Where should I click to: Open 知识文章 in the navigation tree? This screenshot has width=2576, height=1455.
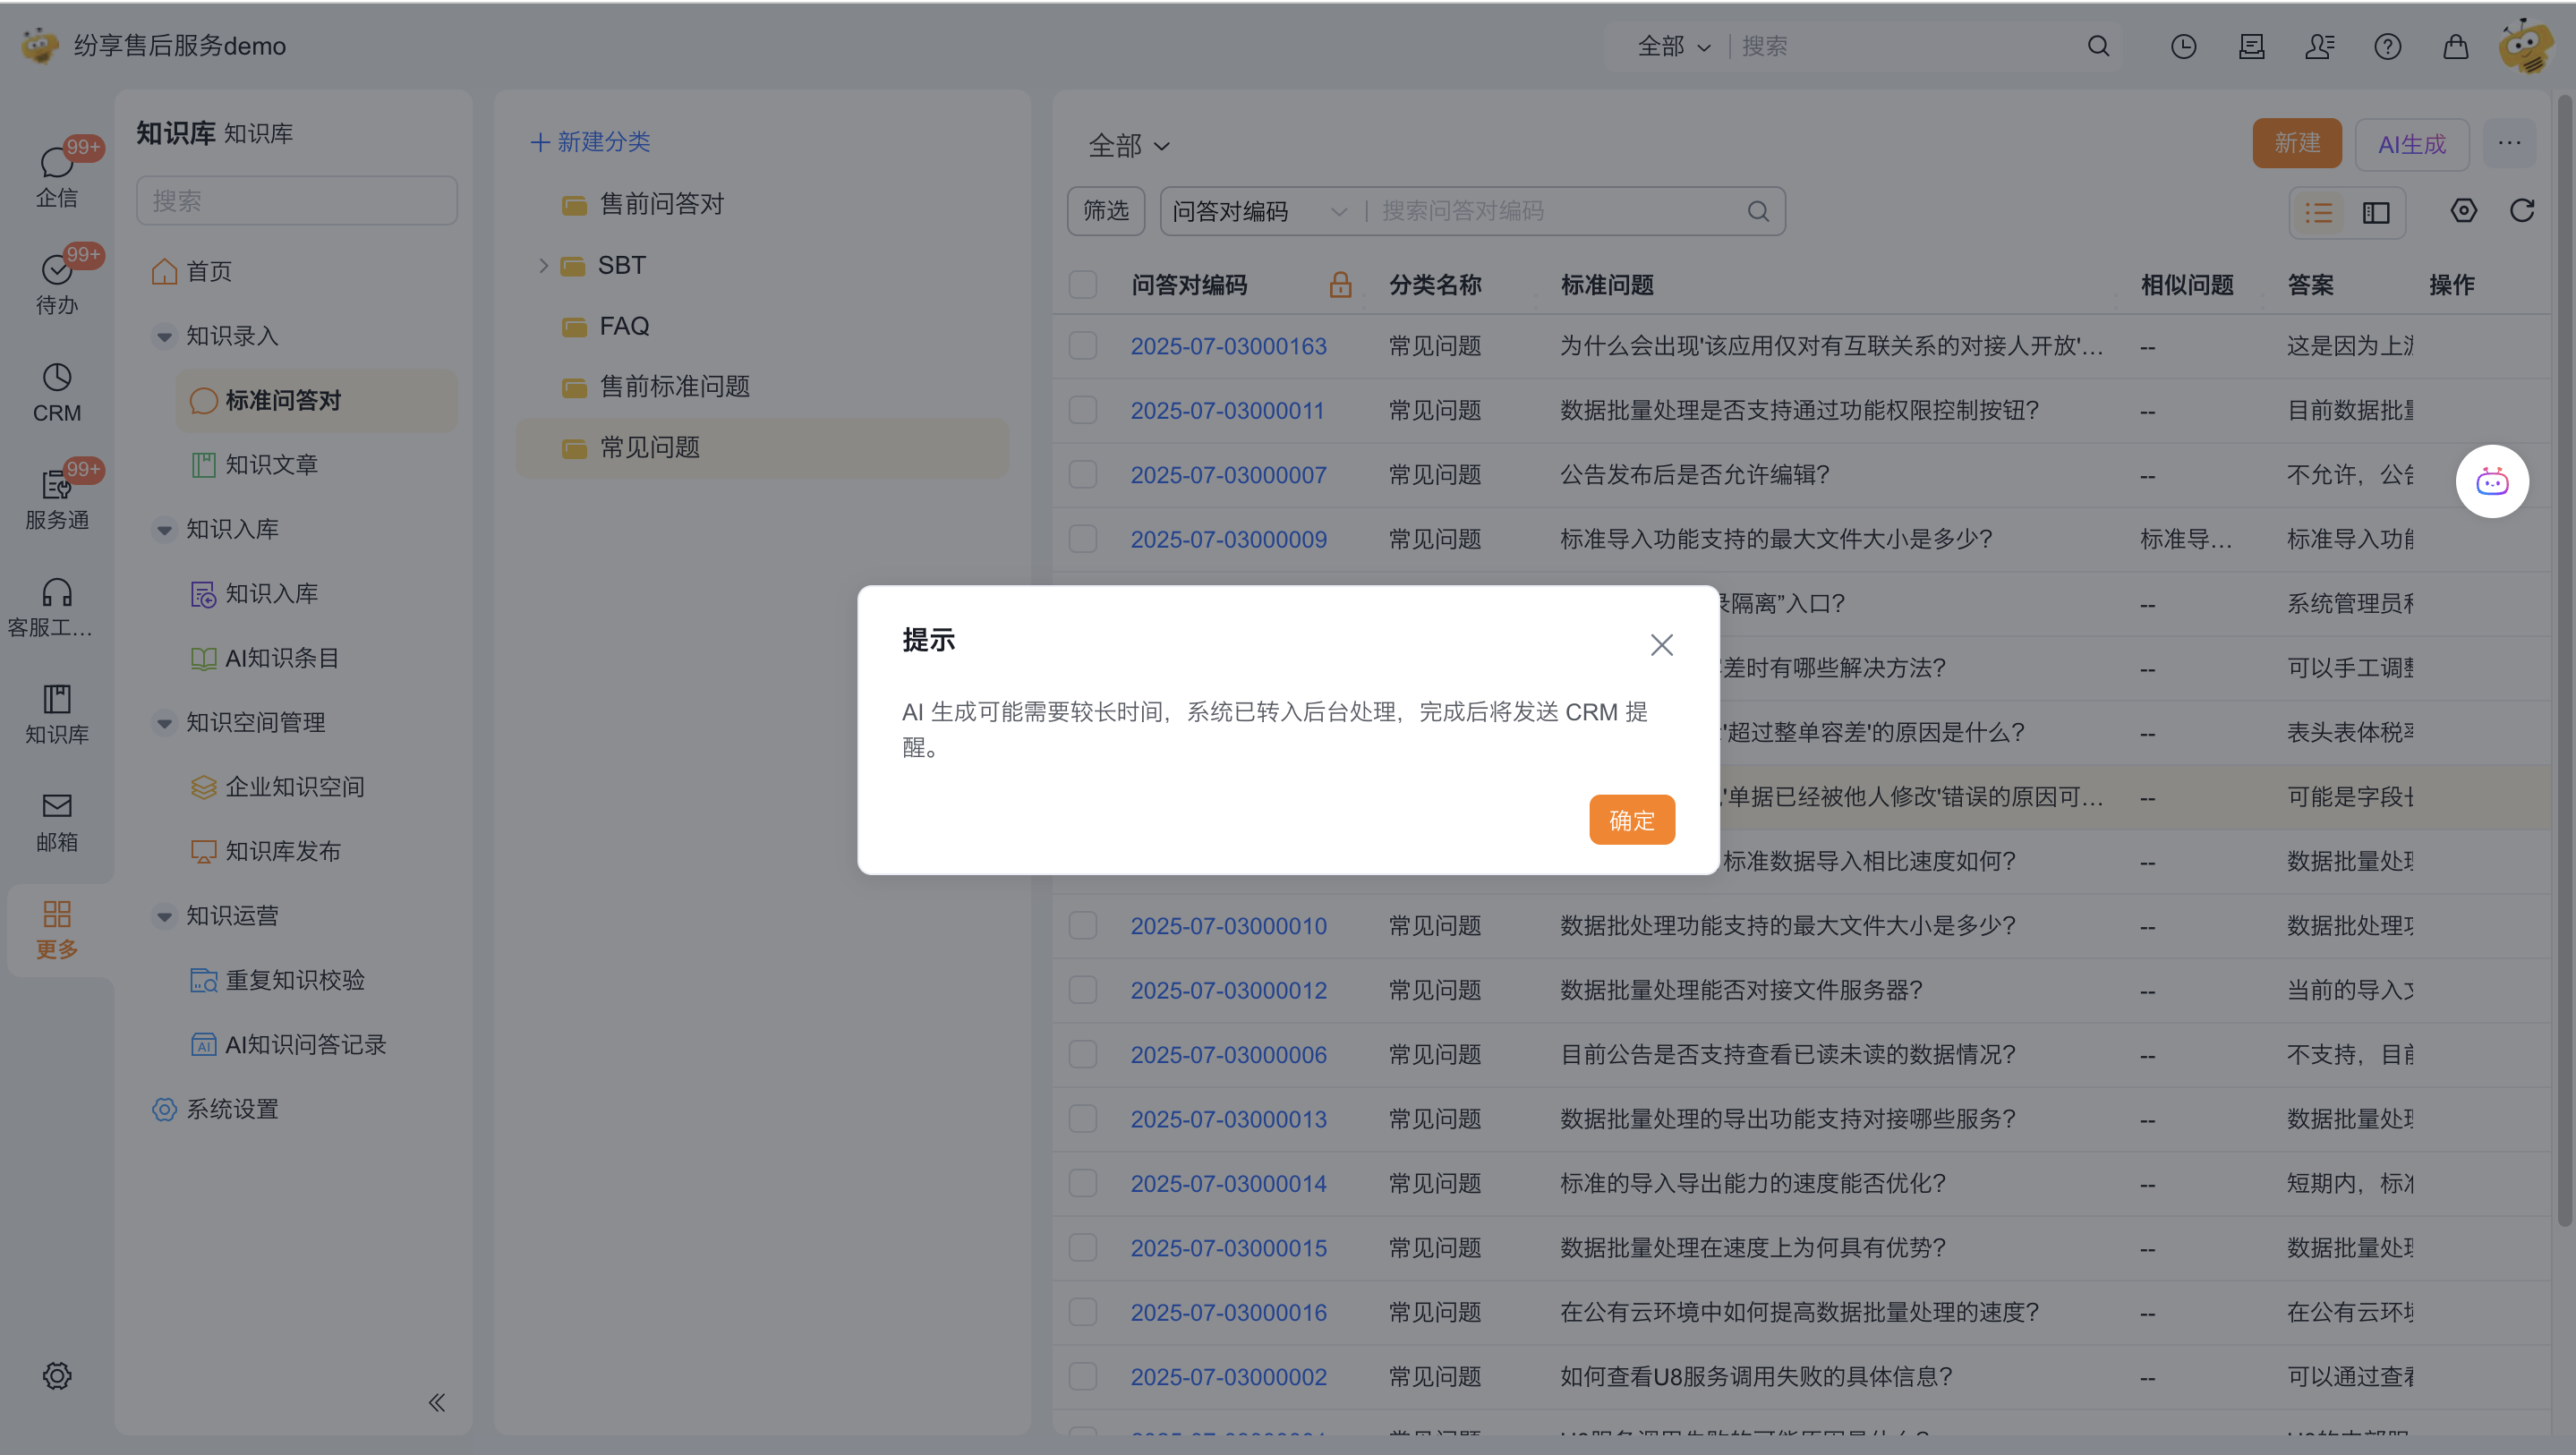pos(271,465)
